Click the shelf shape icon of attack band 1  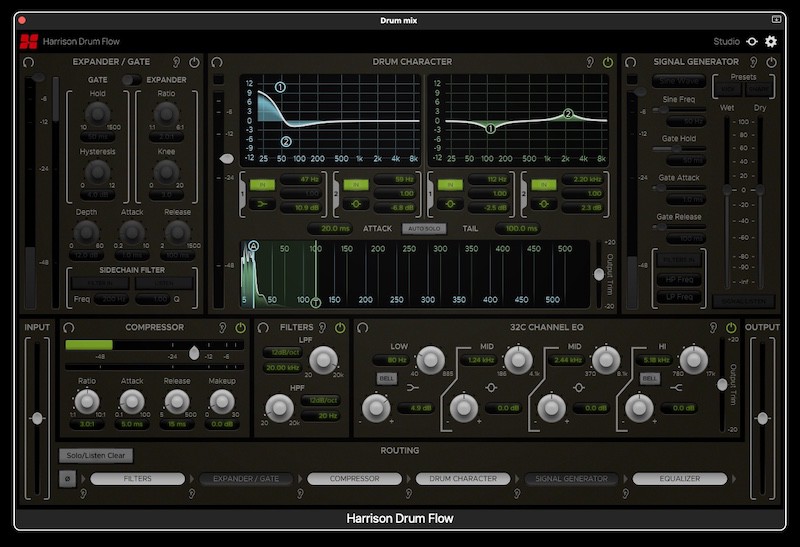(262, 204)
